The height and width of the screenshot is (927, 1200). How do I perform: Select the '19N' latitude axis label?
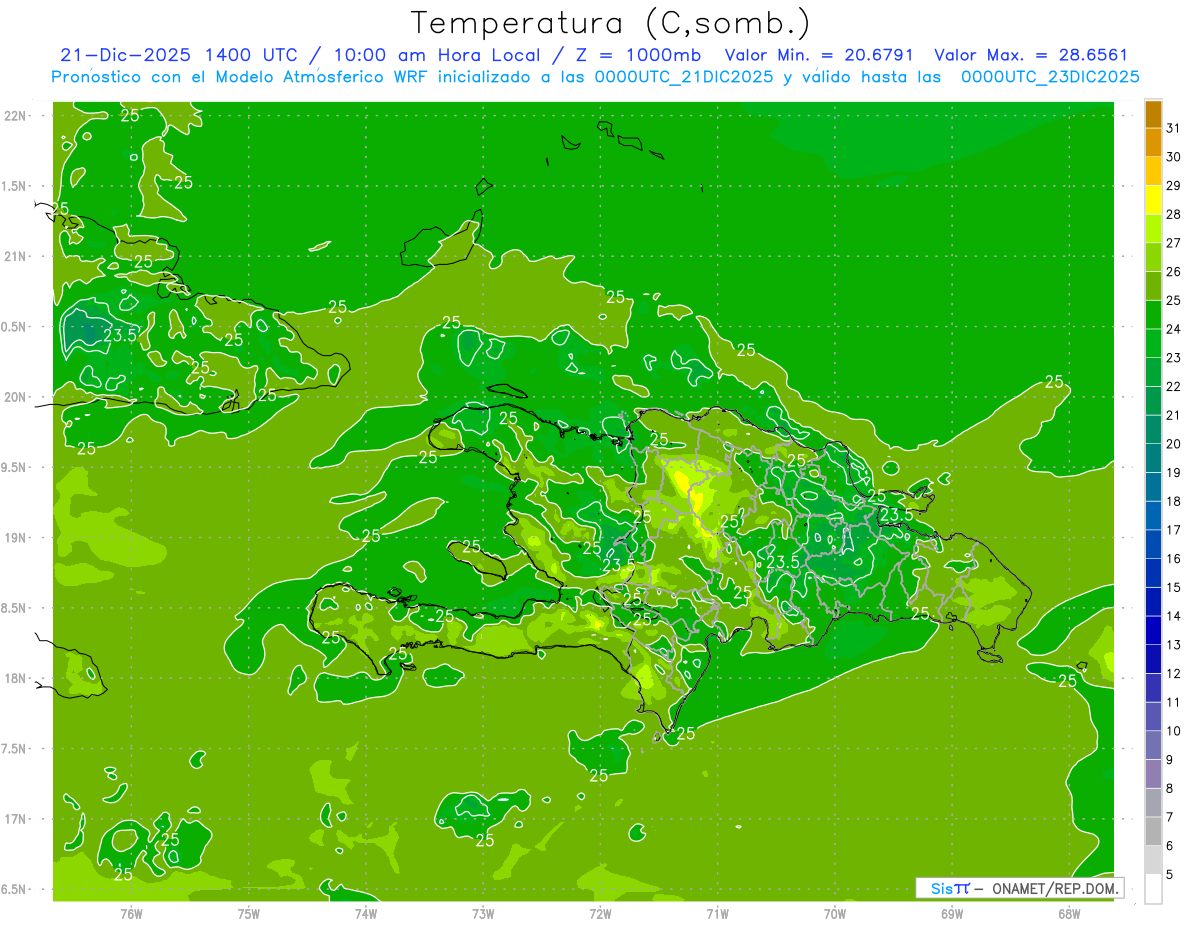point(17,538)
